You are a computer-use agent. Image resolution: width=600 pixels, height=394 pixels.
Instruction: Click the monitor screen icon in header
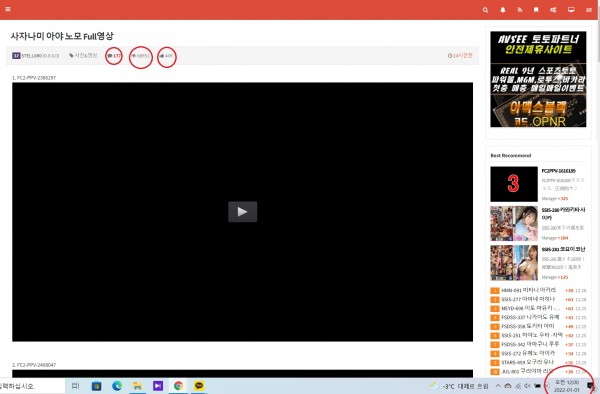pos(571,10)
